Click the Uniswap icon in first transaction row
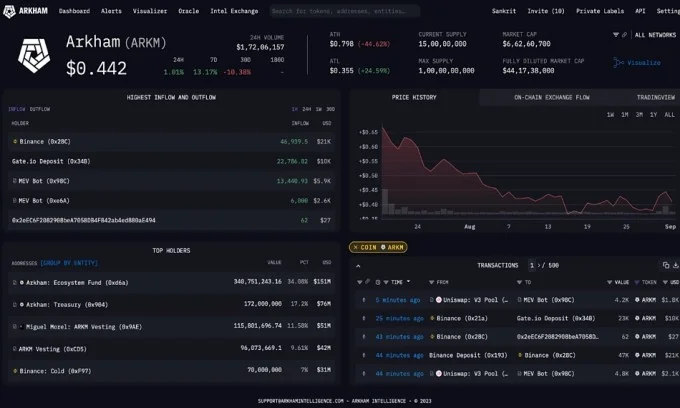This screenshot has height=408, width=680. coord(438,299)
